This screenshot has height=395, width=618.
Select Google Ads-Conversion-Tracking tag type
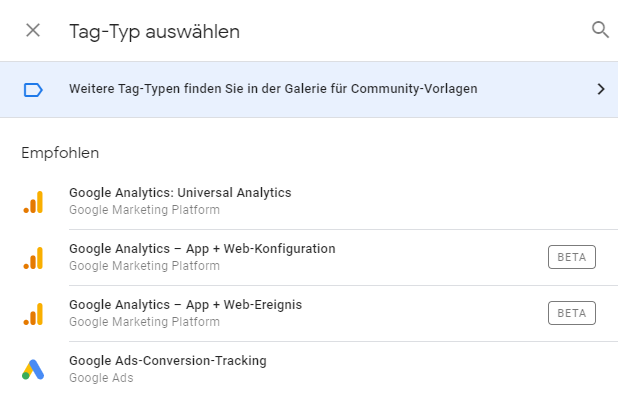tap(168, 361)
